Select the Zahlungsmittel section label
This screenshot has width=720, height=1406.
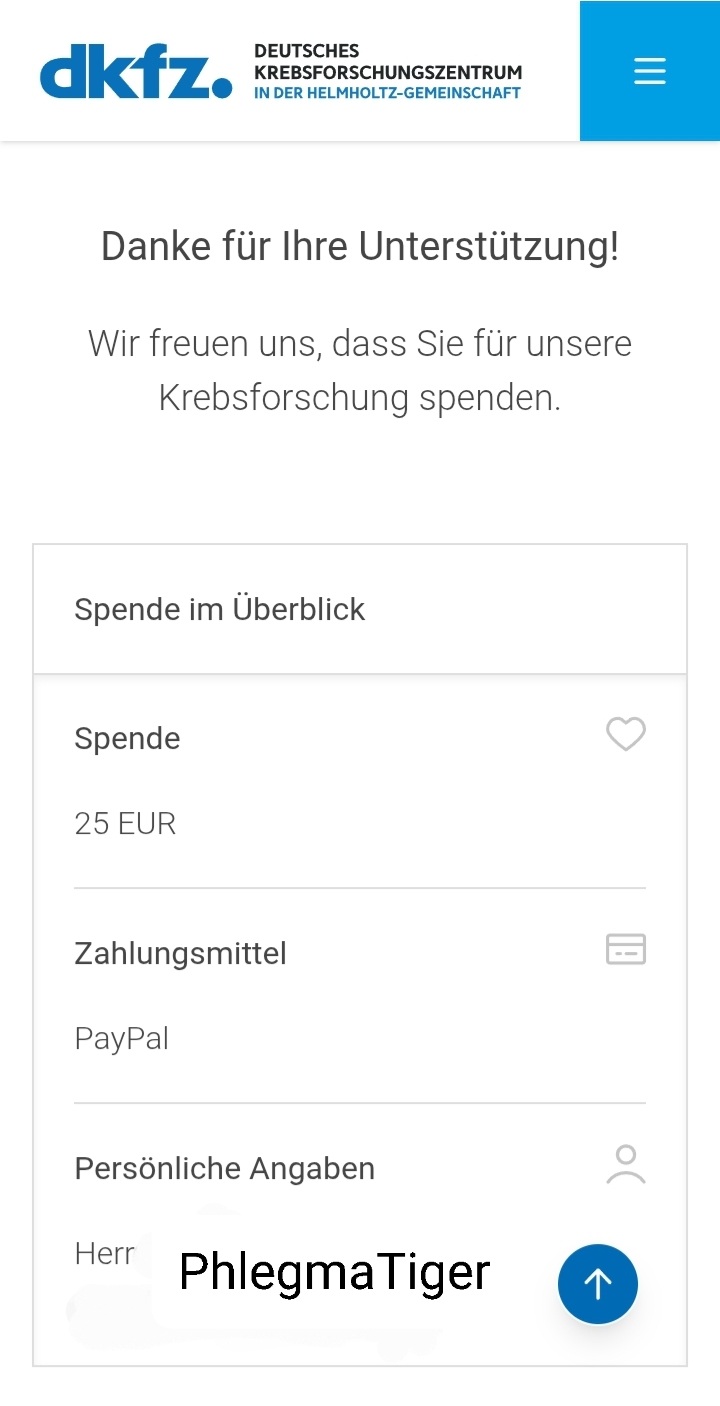pyautogui.click(x=180, y=954)
